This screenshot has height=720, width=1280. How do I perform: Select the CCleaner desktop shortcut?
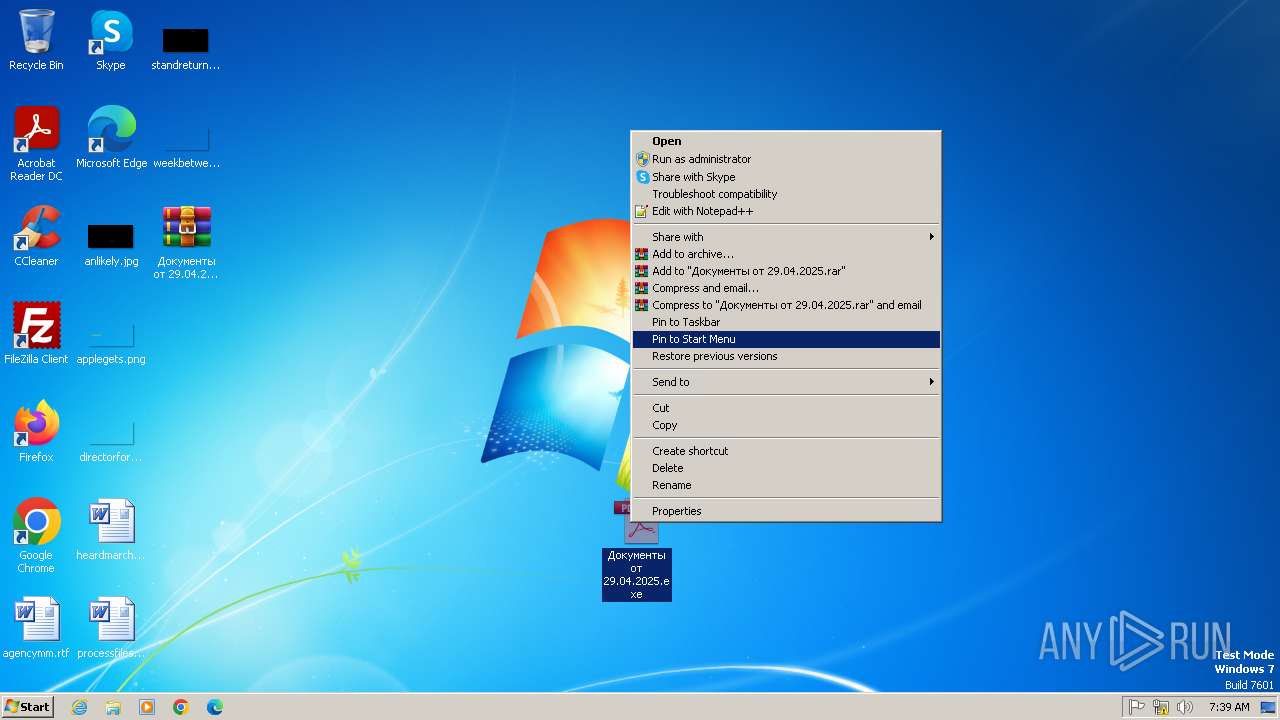[36, 235]
